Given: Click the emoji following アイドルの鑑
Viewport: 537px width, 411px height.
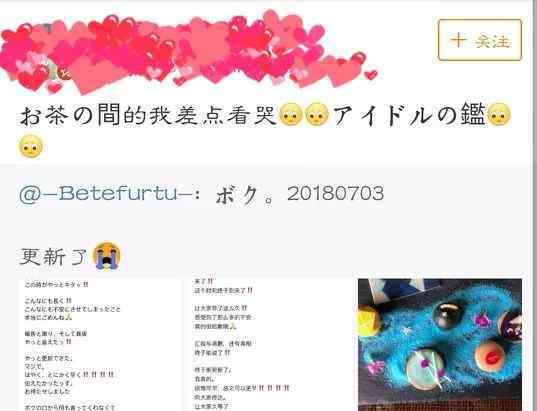Looking at the screenshot, I should pos(499,115).
